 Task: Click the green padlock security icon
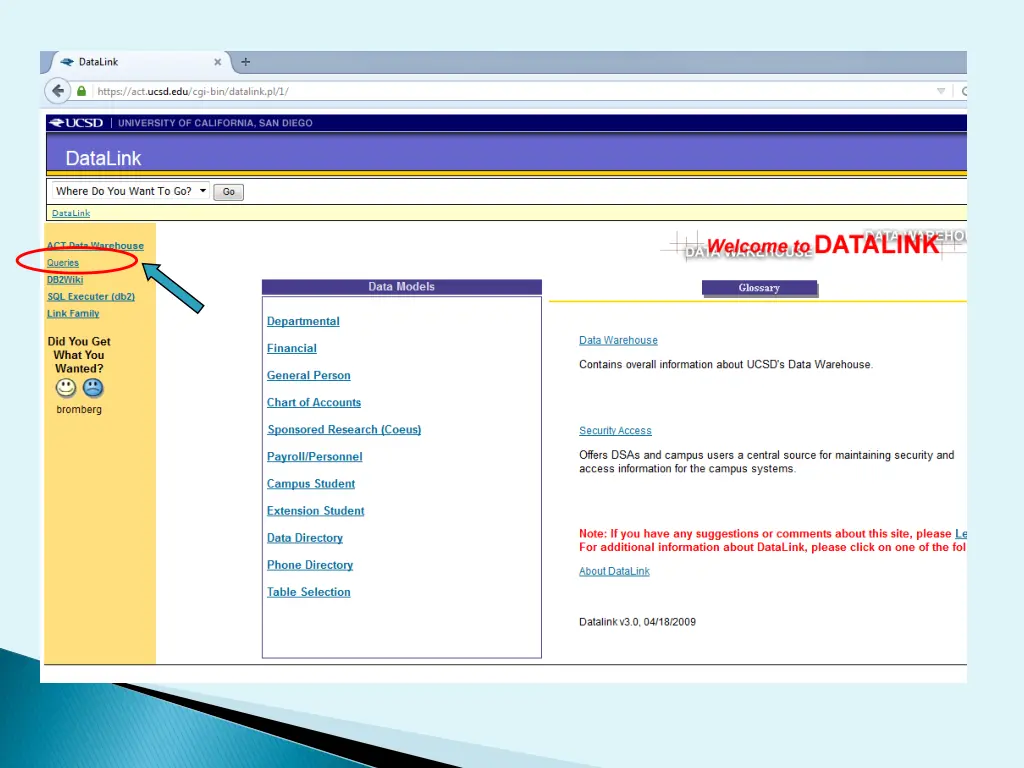tap(82, 91)
